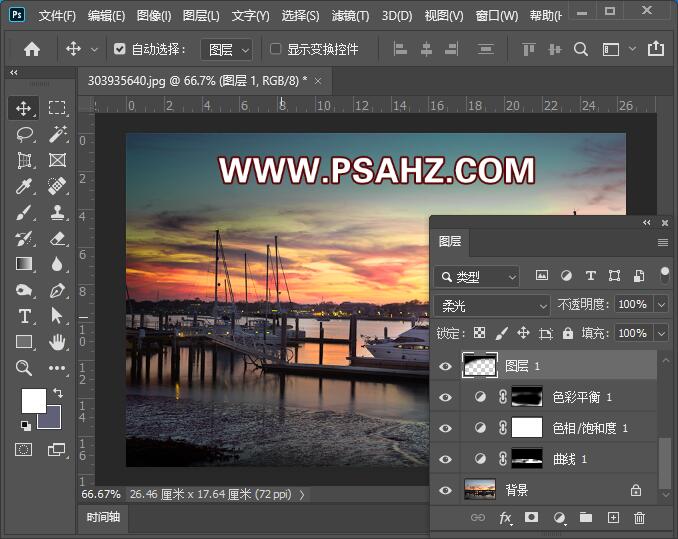This screenshot has width=678, height=539.
Task: Open the workspace switcher dropdown arrow
Action: click(632, 49)
